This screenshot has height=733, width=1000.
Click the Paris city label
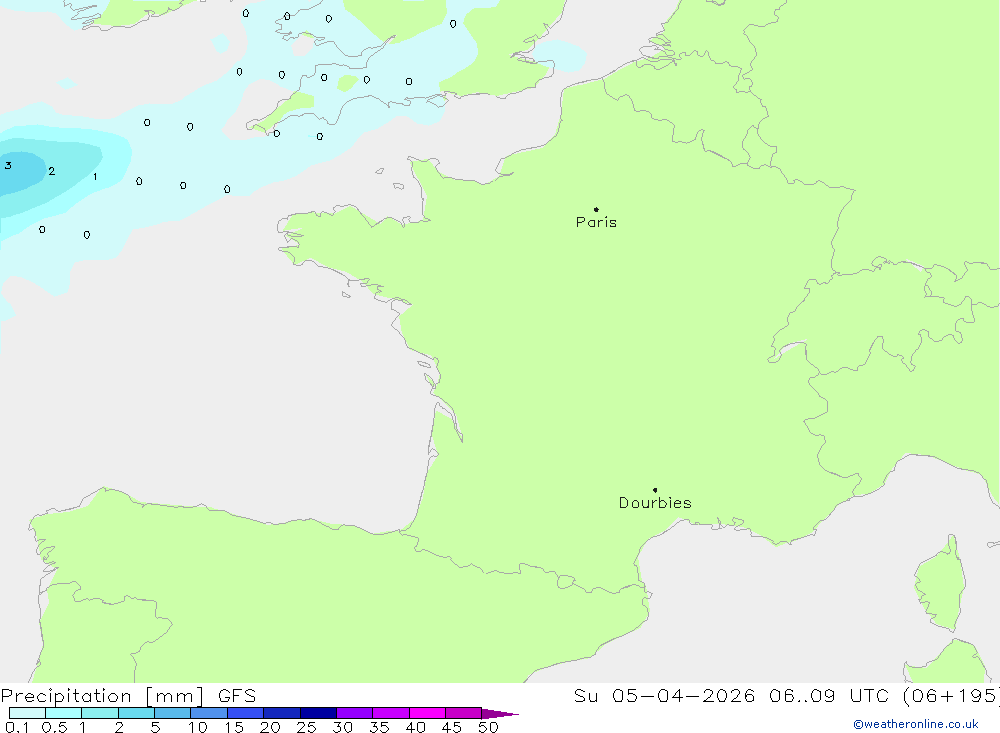[596, 222]
